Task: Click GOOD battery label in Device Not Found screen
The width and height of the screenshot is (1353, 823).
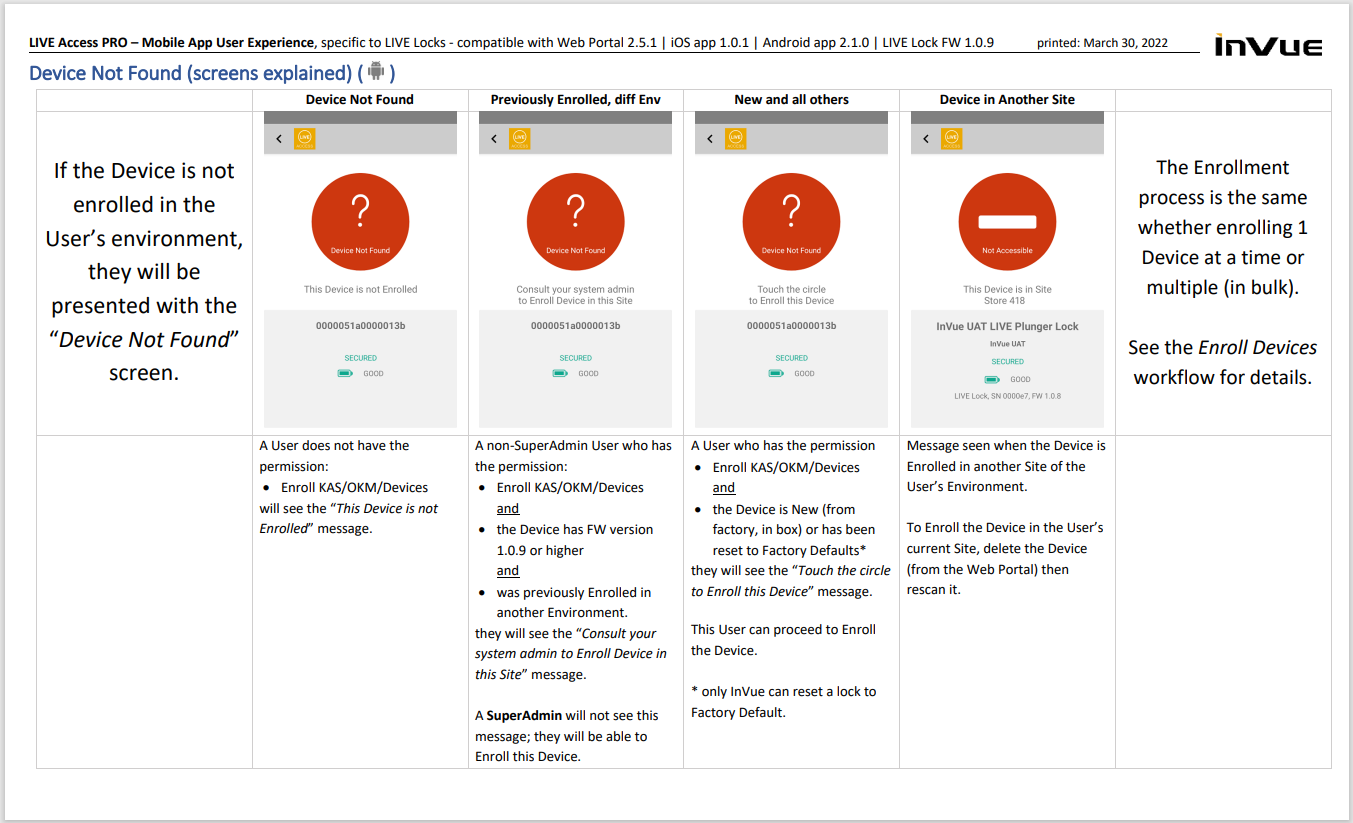Action: (x=373, y=374)
